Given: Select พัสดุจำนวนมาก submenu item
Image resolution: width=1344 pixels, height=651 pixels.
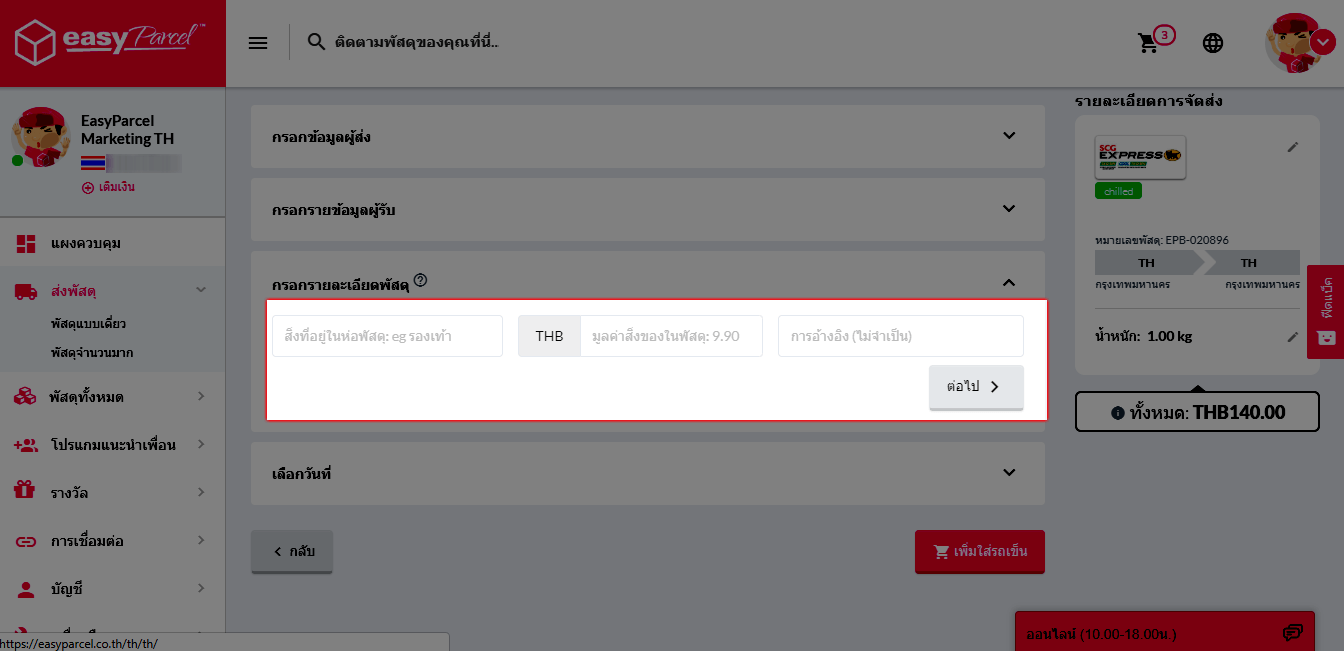Looking at the screenshot, I should [92, 353].
